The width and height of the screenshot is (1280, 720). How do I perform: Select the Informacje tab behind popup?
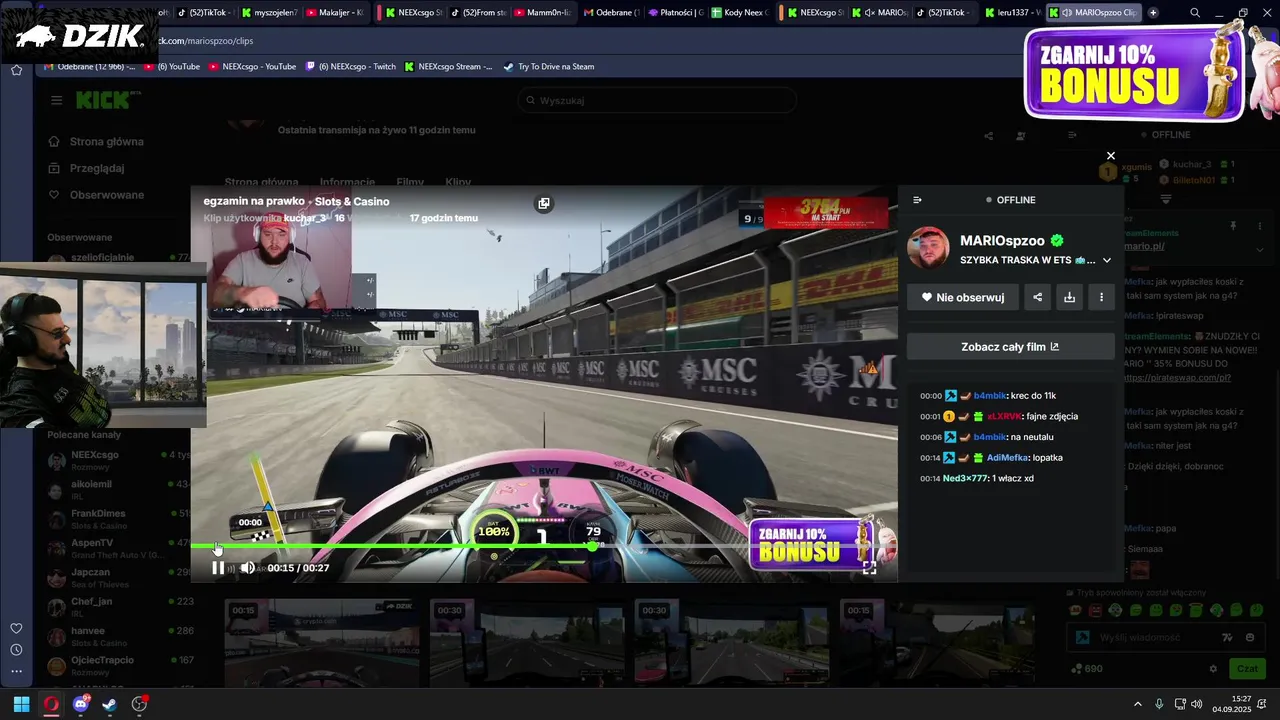click(x=347, y=182)
